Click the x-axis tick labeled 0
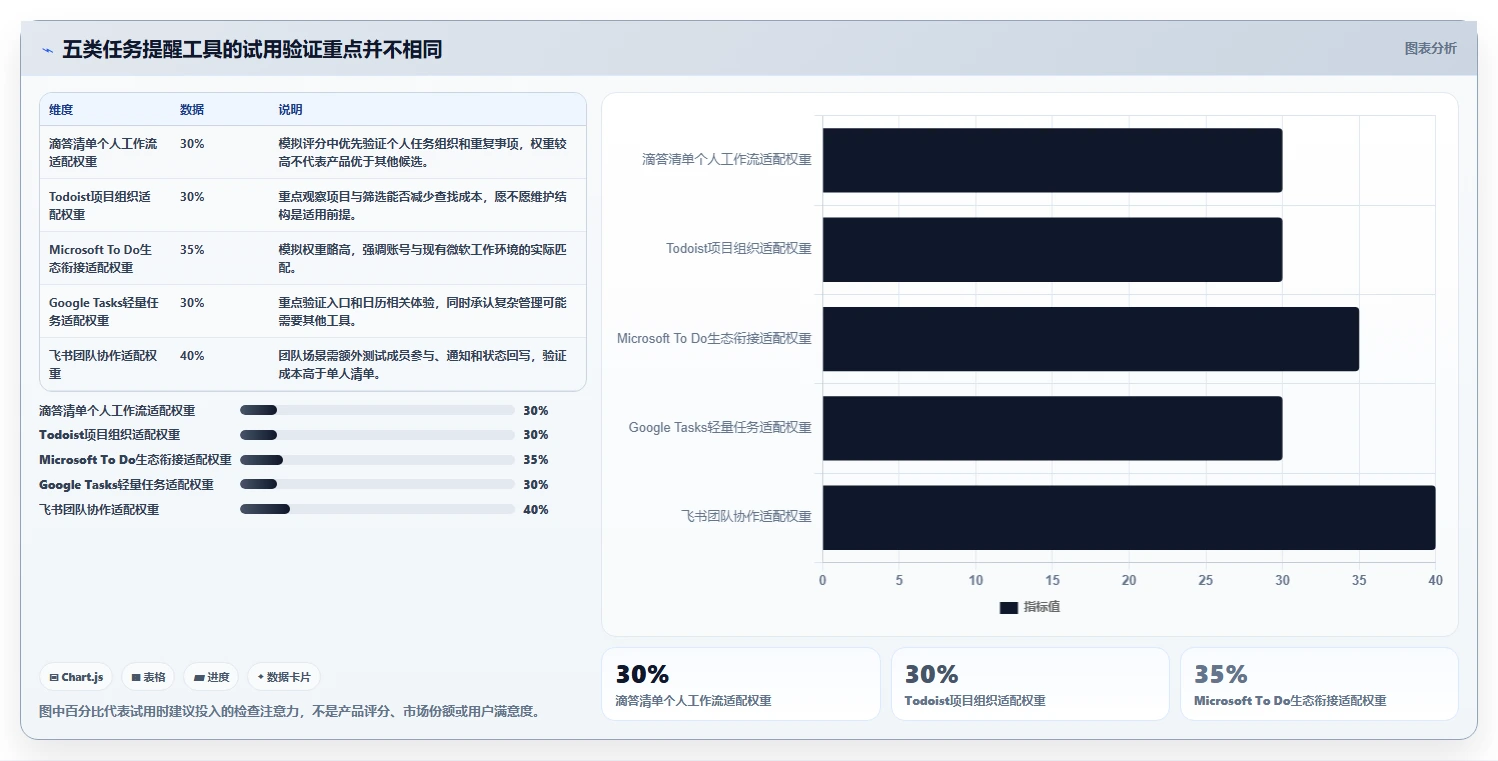The height and width of the screenshot is (761, 1498). point(823,580)
